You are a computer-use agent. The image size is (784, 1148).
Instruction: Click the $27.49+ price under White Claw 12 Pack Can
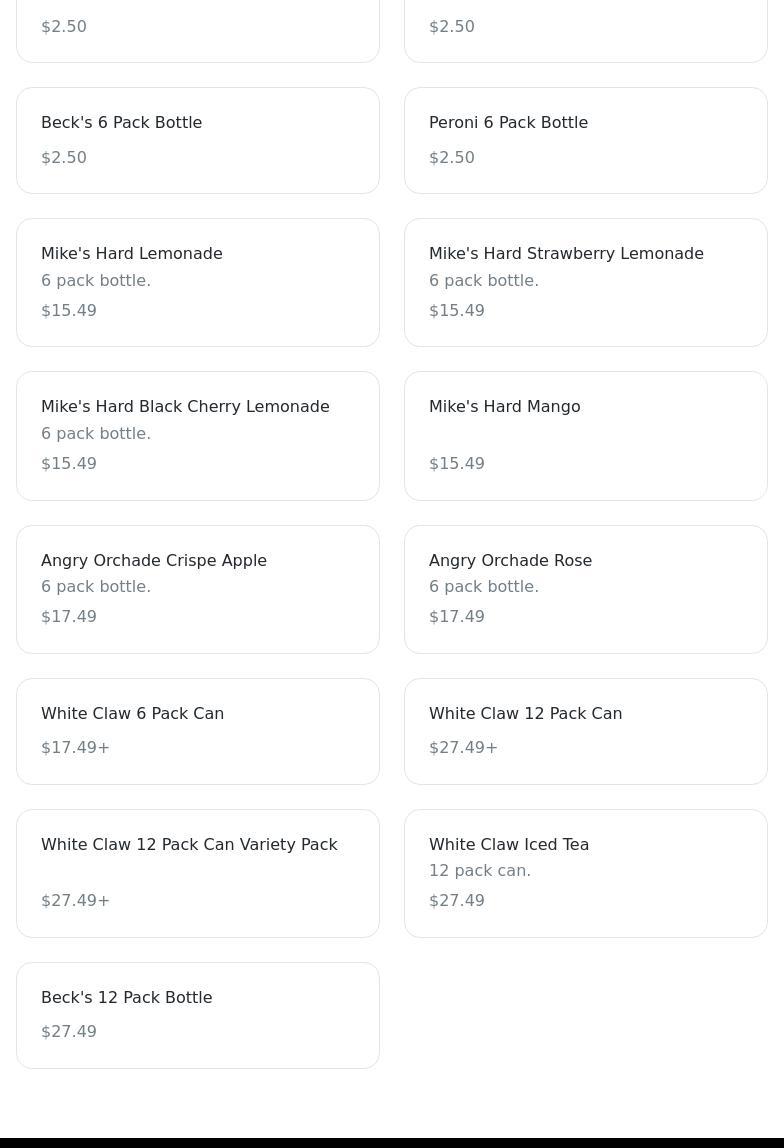[x=463, y=748]
